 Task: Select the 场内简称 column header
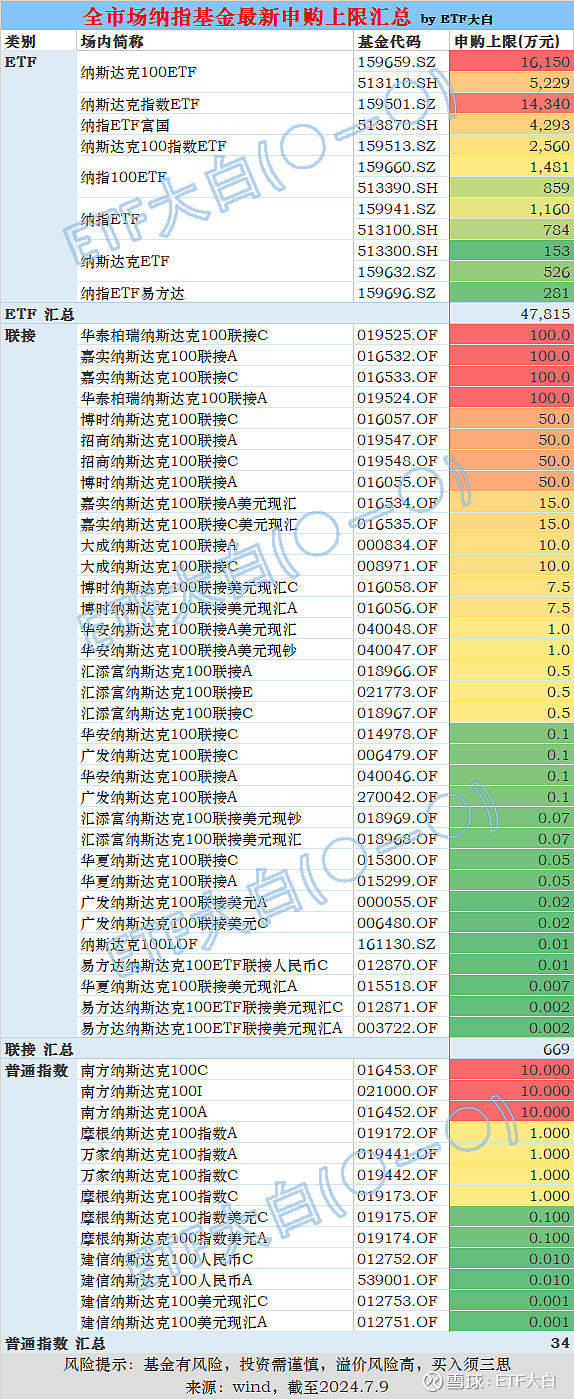tap(112, 41)
